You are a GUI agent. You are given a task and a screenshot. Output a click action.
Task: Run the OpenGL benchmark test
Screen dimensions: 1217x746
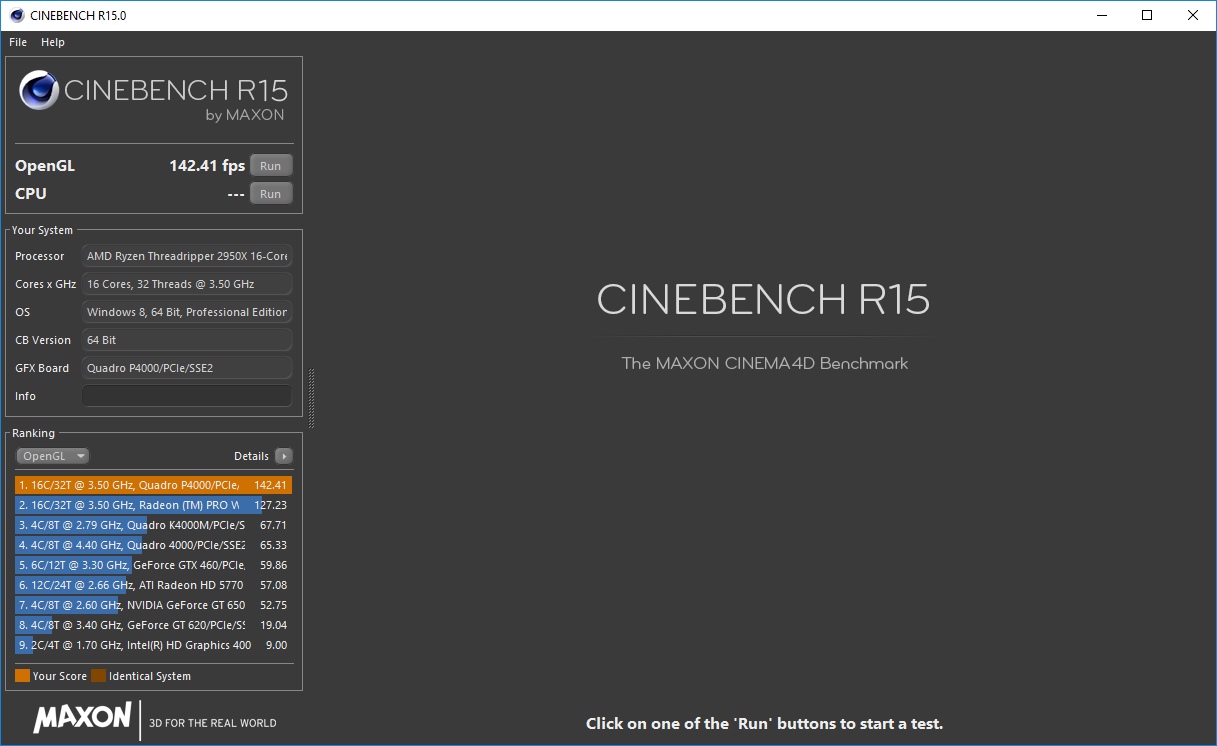click(x=271, y=166)
